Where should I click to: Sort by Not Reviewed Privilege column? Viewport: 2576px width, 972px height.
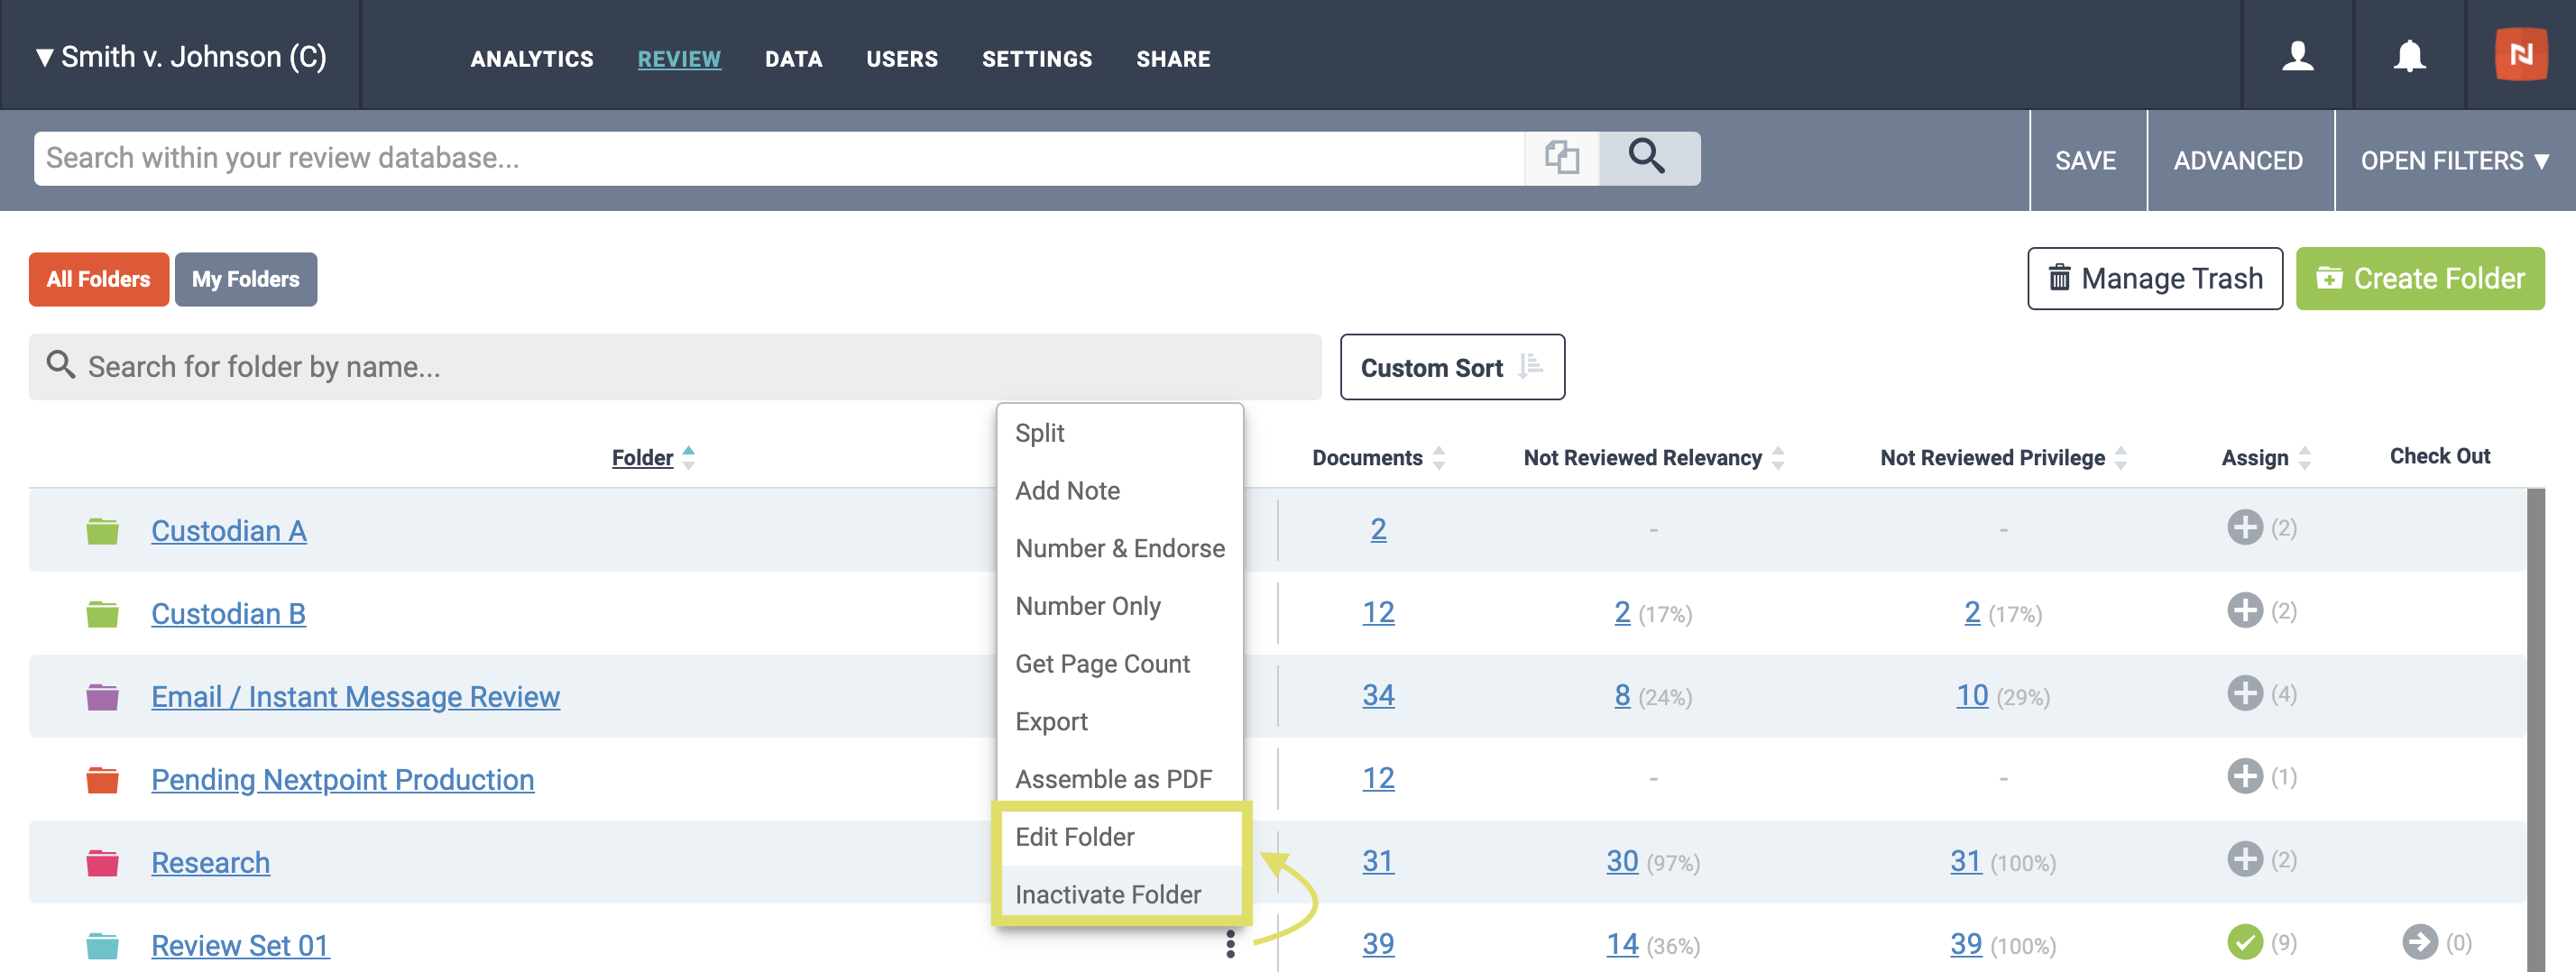pyautogui.click(x=2002, y=458)
